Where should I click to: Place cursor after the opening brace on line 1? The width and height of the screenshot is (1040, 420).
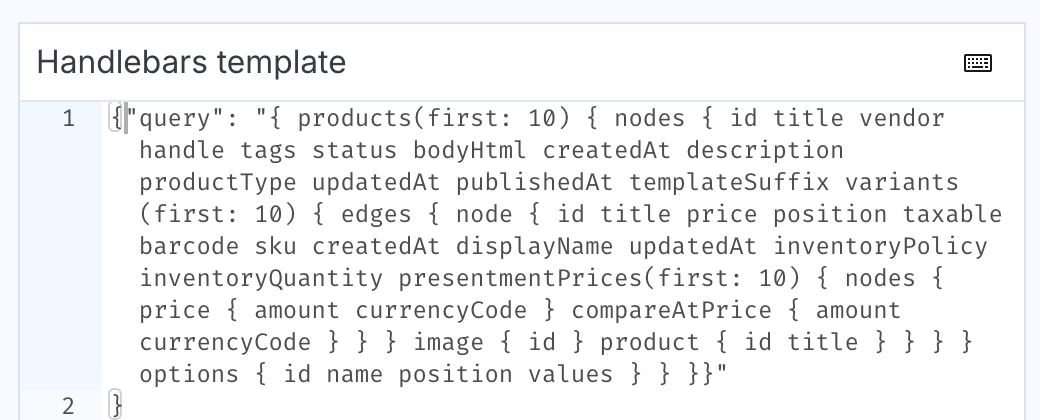pos(125,119)
